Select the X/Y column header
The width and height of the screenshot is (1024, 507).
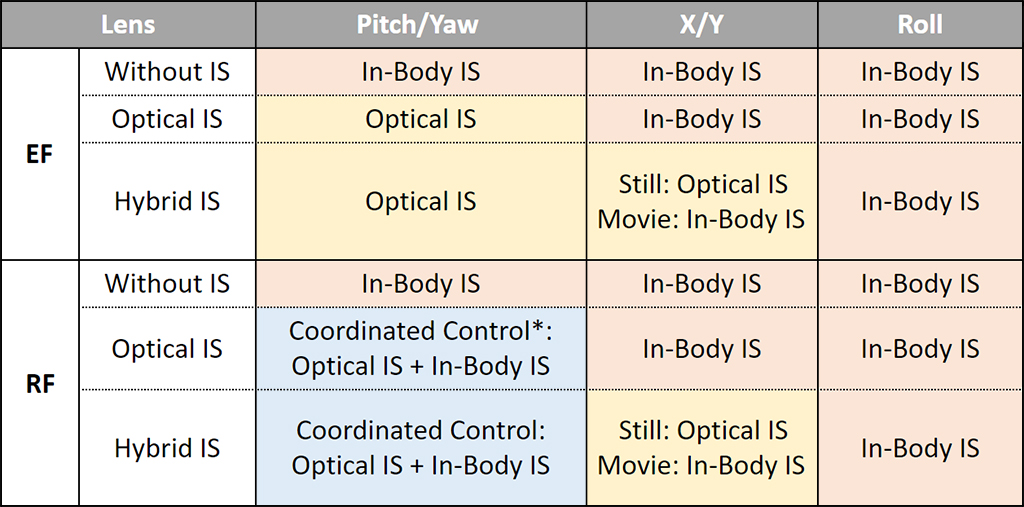tap(701, 24)
